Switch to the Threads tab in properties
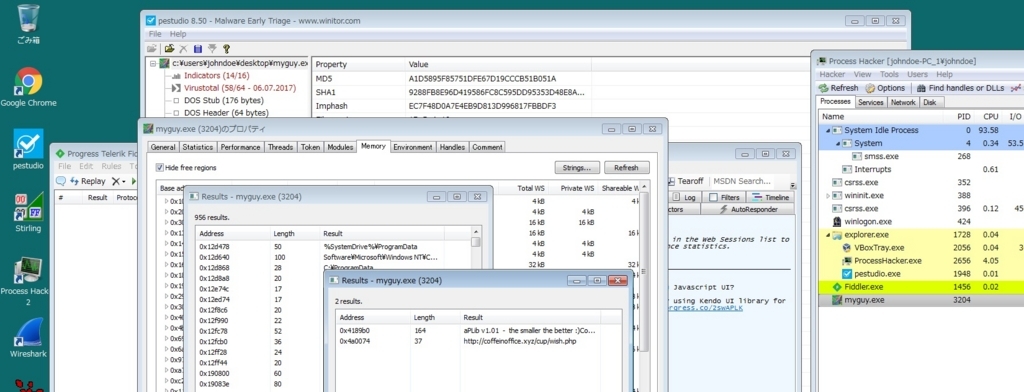 (280, 147)
